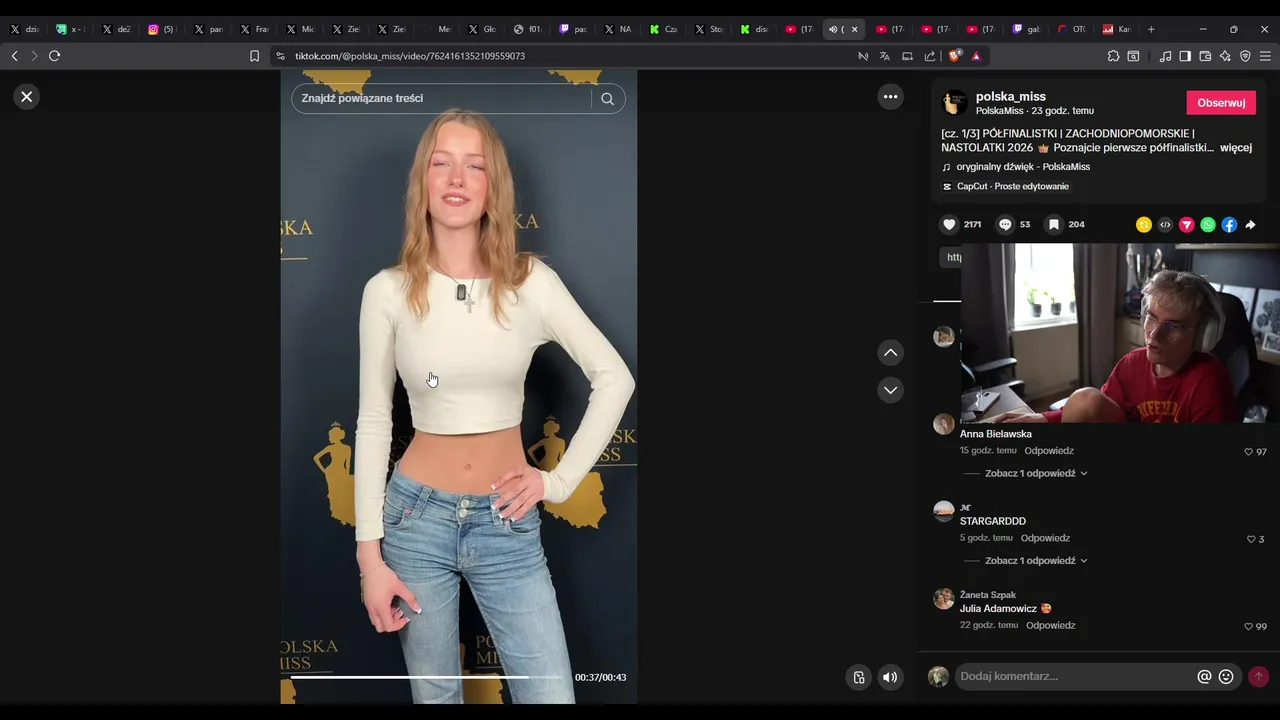Go back with browser back arrow
The height and width of the screenshot is (720, 1280).
click(x=14, y=56)
